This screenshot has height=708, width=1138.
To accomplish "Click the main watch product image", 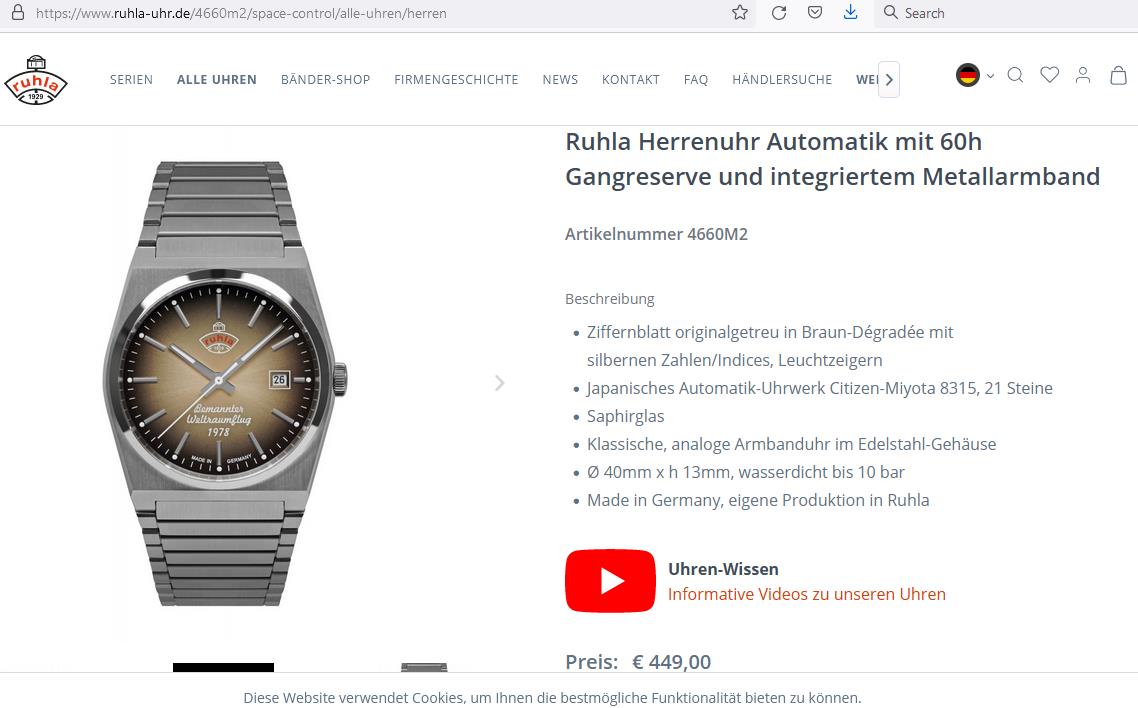I will (x=224, y=383).
